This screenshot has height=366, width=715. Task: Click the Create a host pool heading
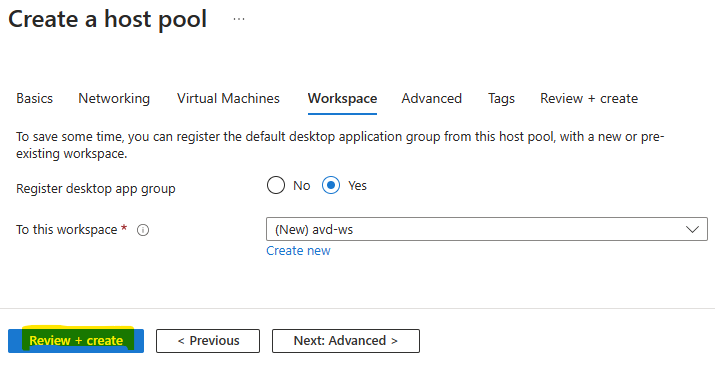[108, 20]
